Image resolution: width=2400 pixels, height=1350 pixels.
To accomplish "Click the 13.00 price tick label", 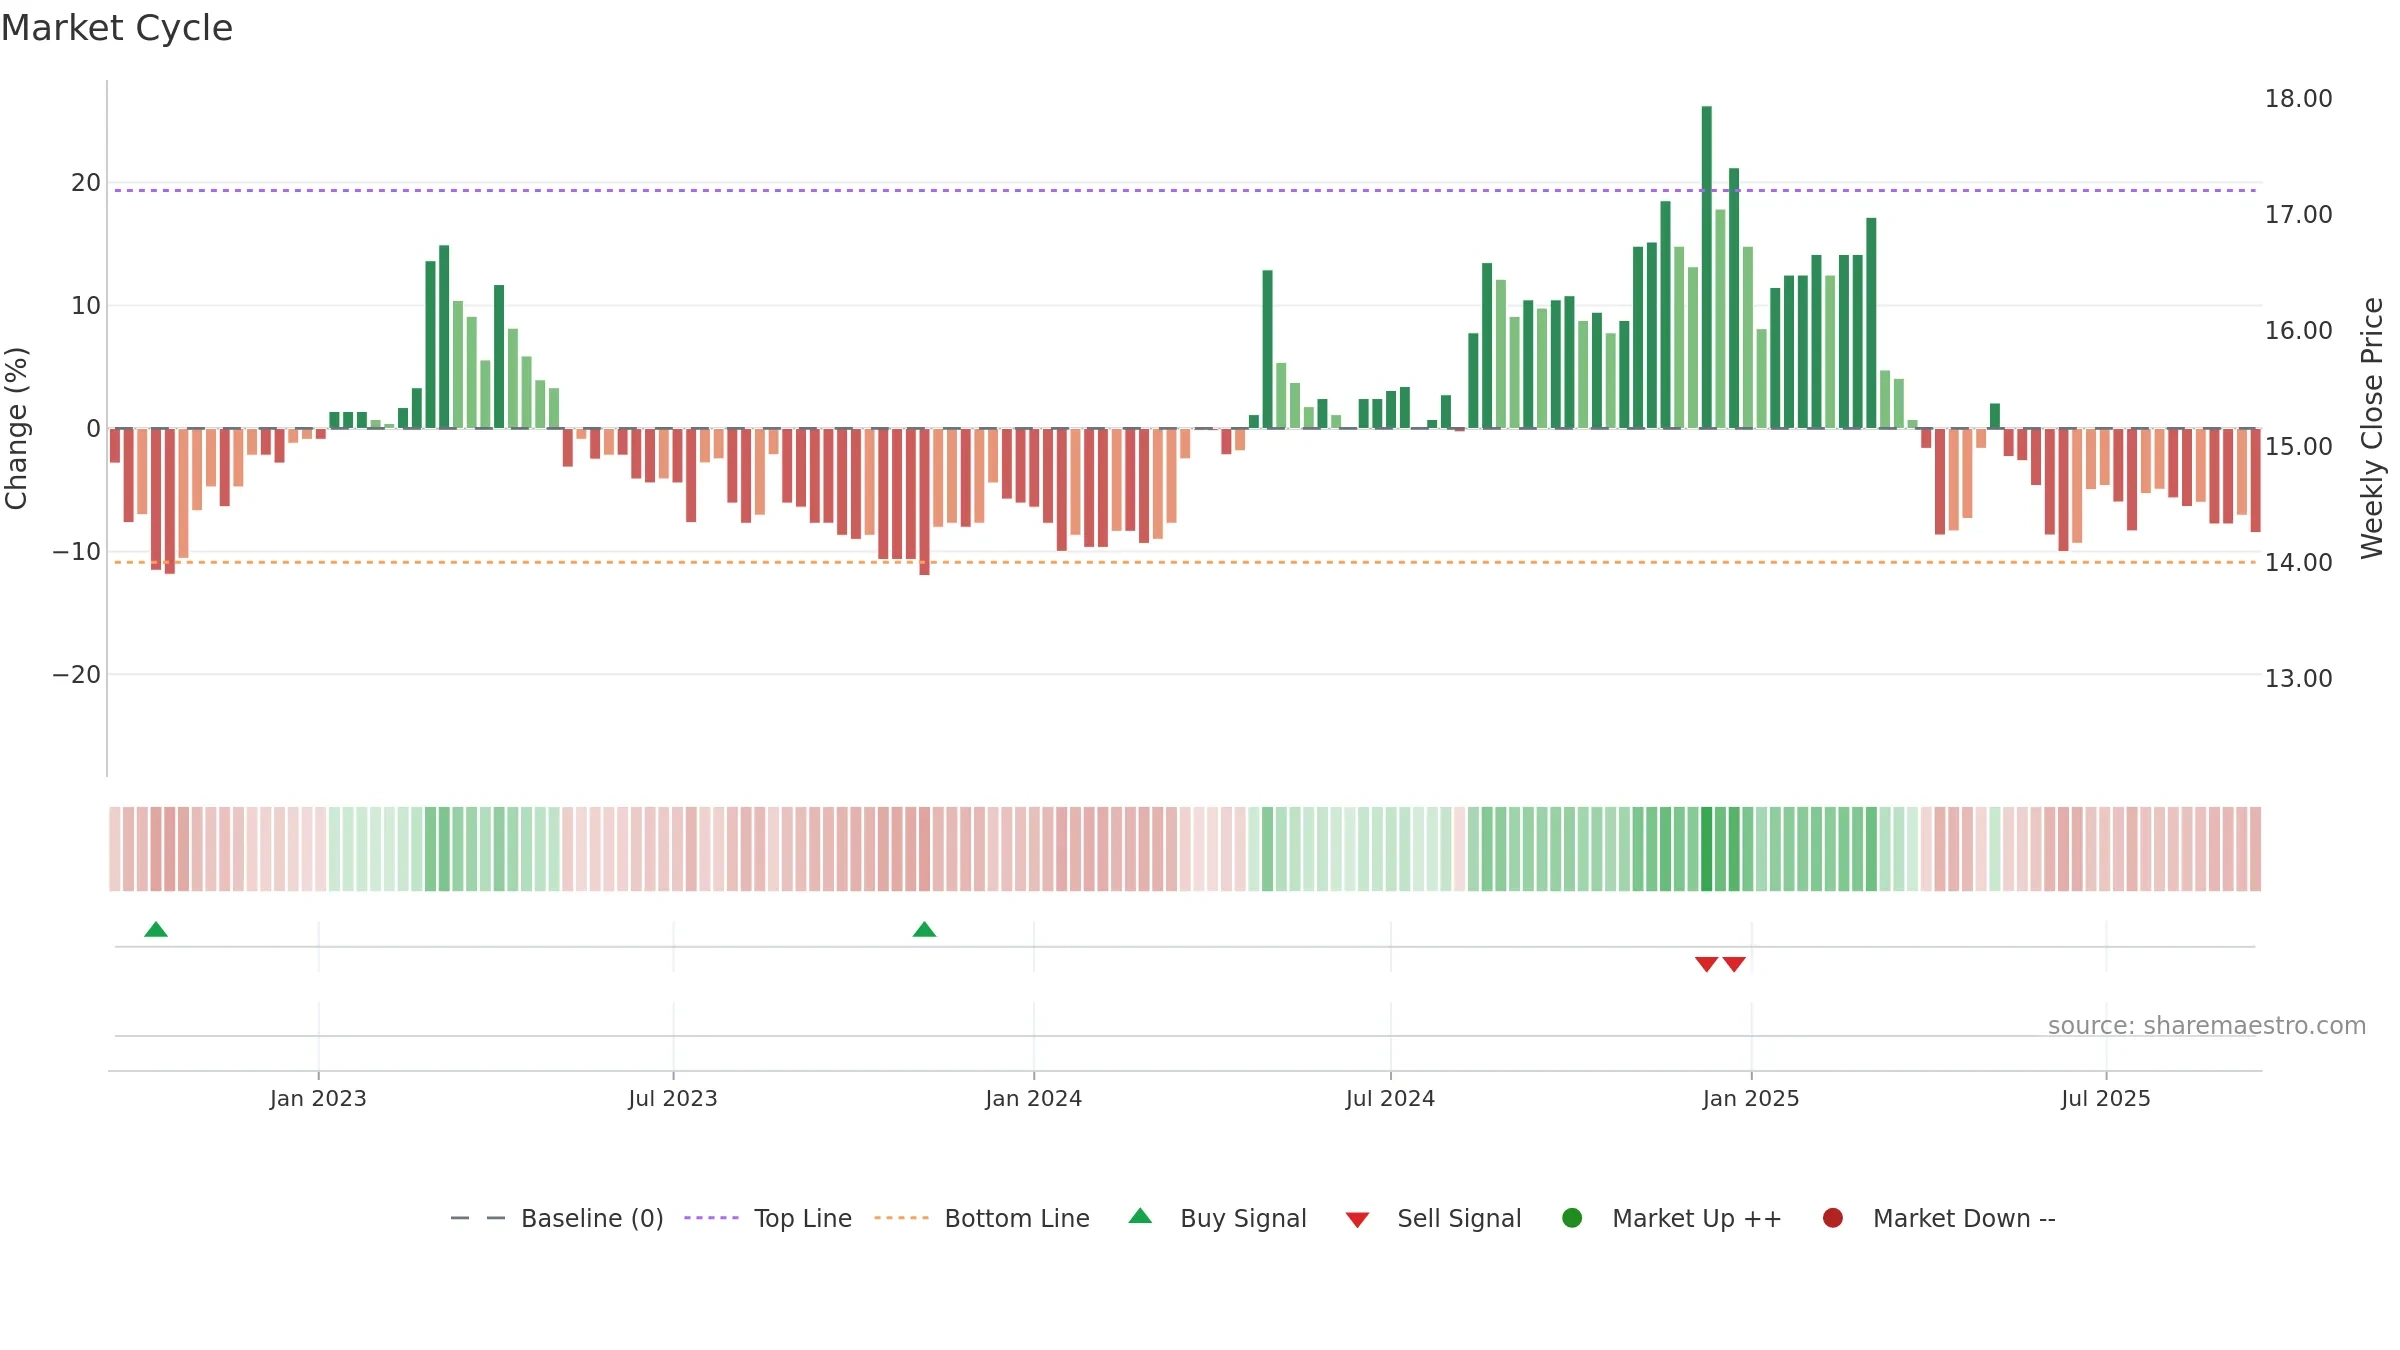I will (2298, 679).
